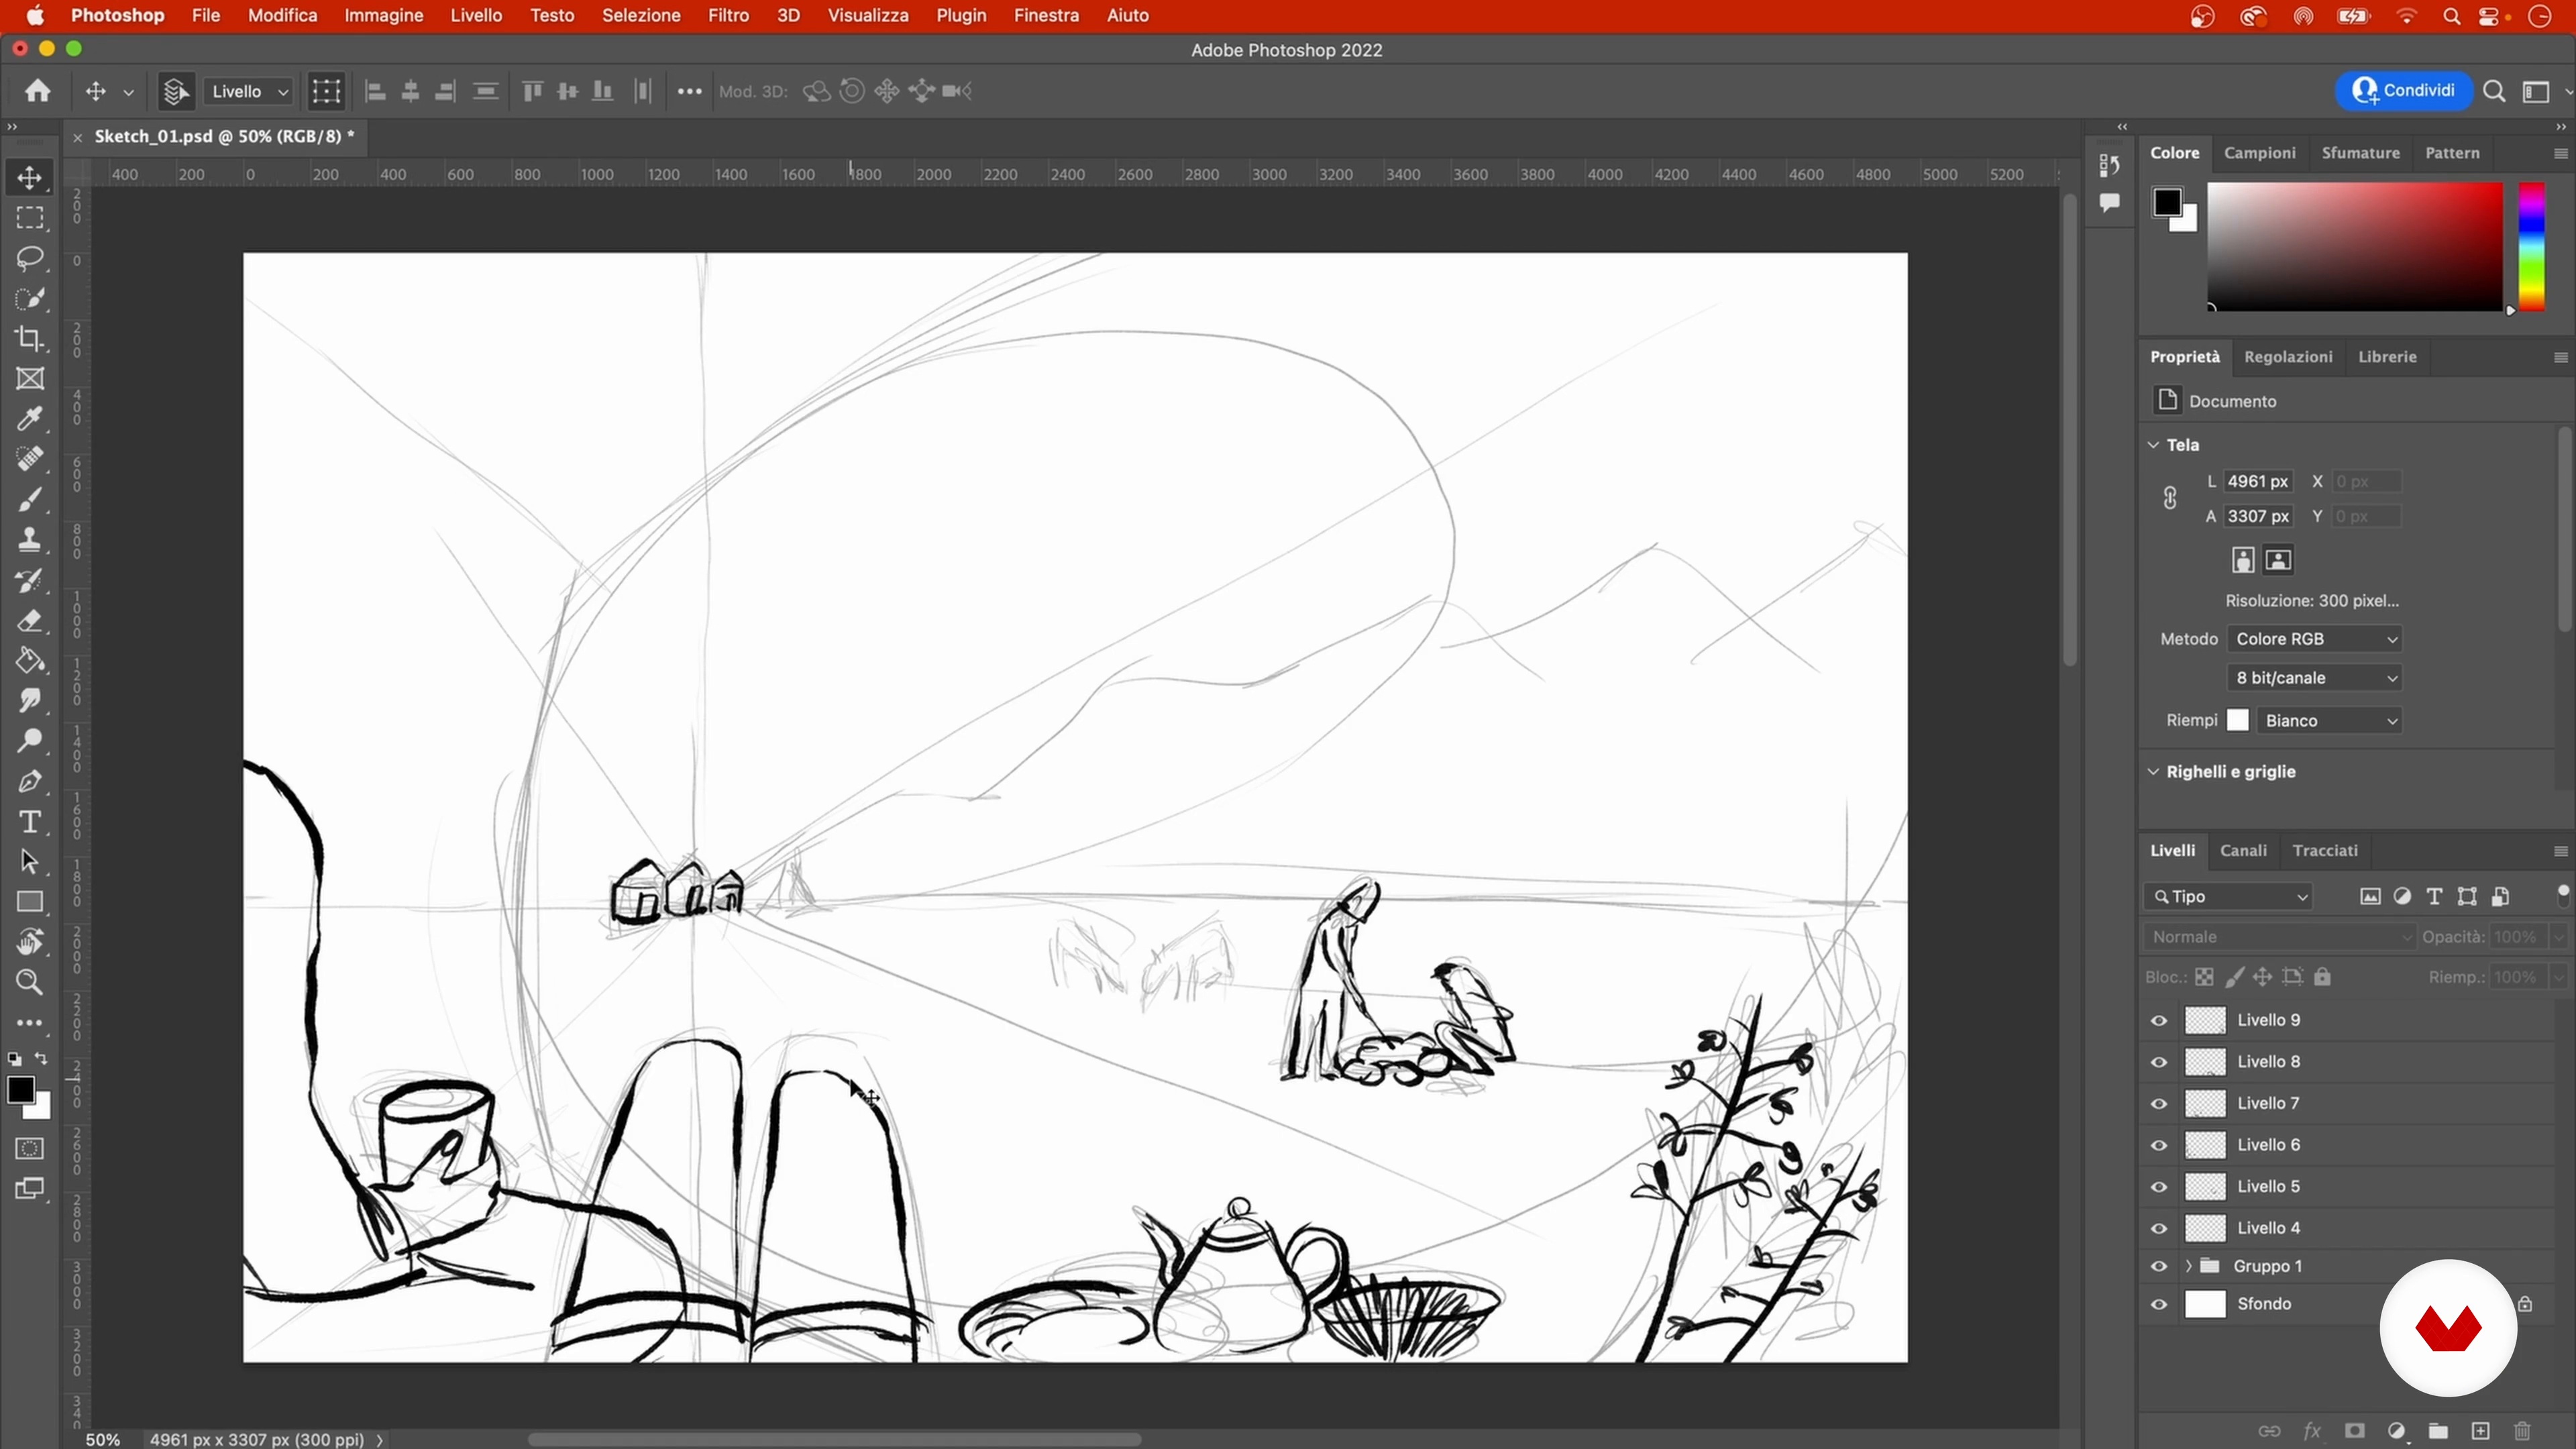Select the Crop tool
The image size is (2576, 1449).
(x=29, y=338)
